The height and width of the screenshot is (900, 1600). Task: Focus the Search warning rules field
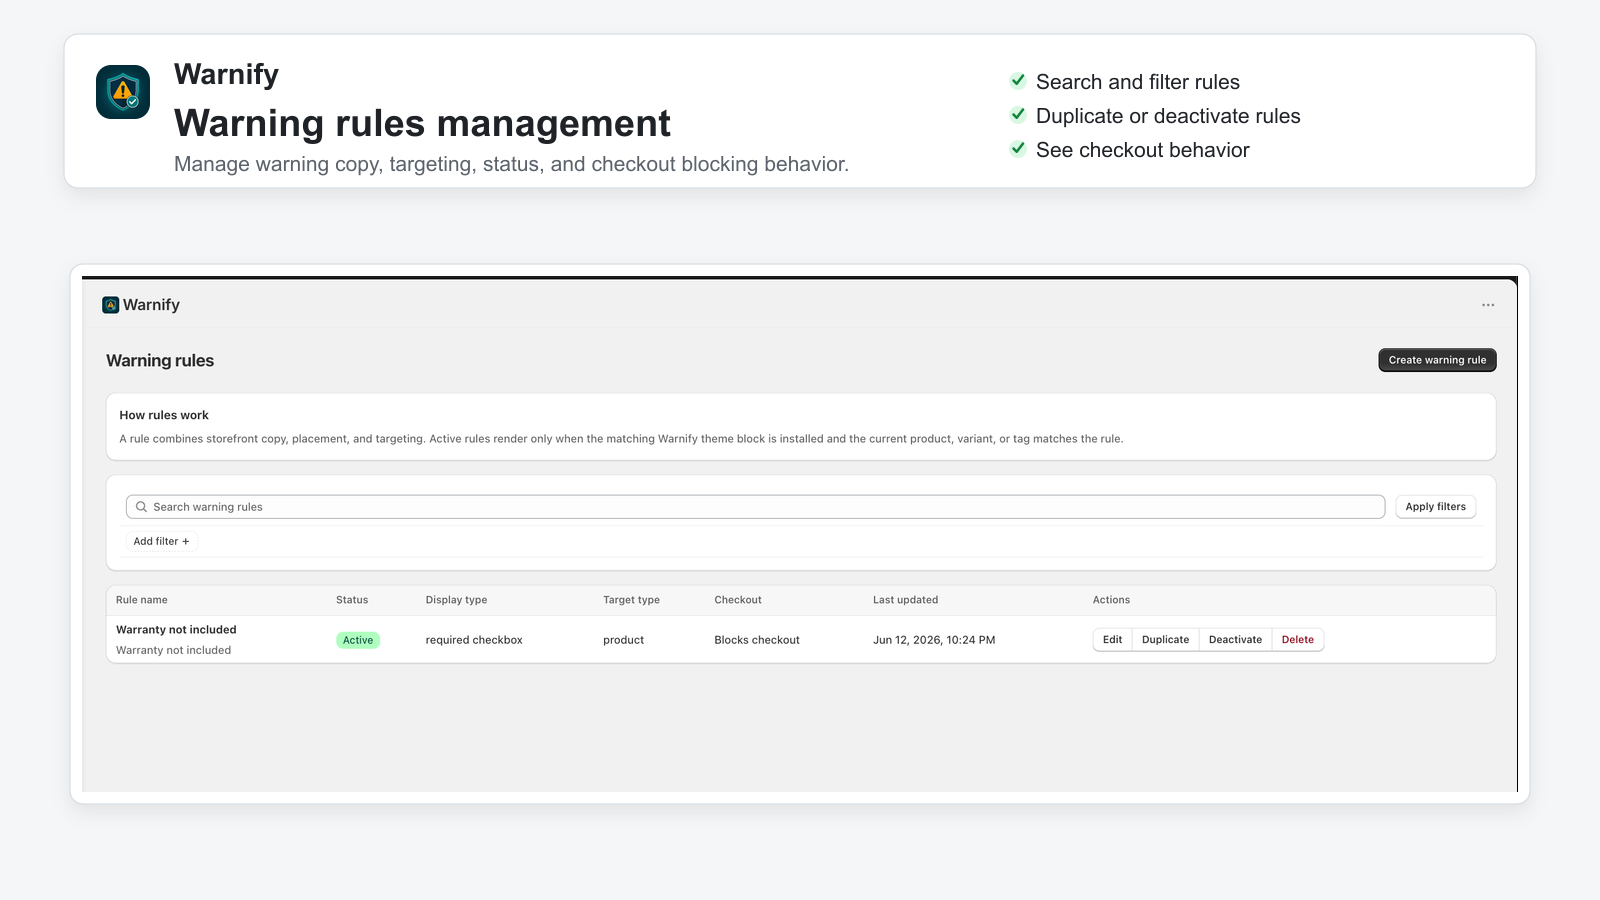coord(755,507)
